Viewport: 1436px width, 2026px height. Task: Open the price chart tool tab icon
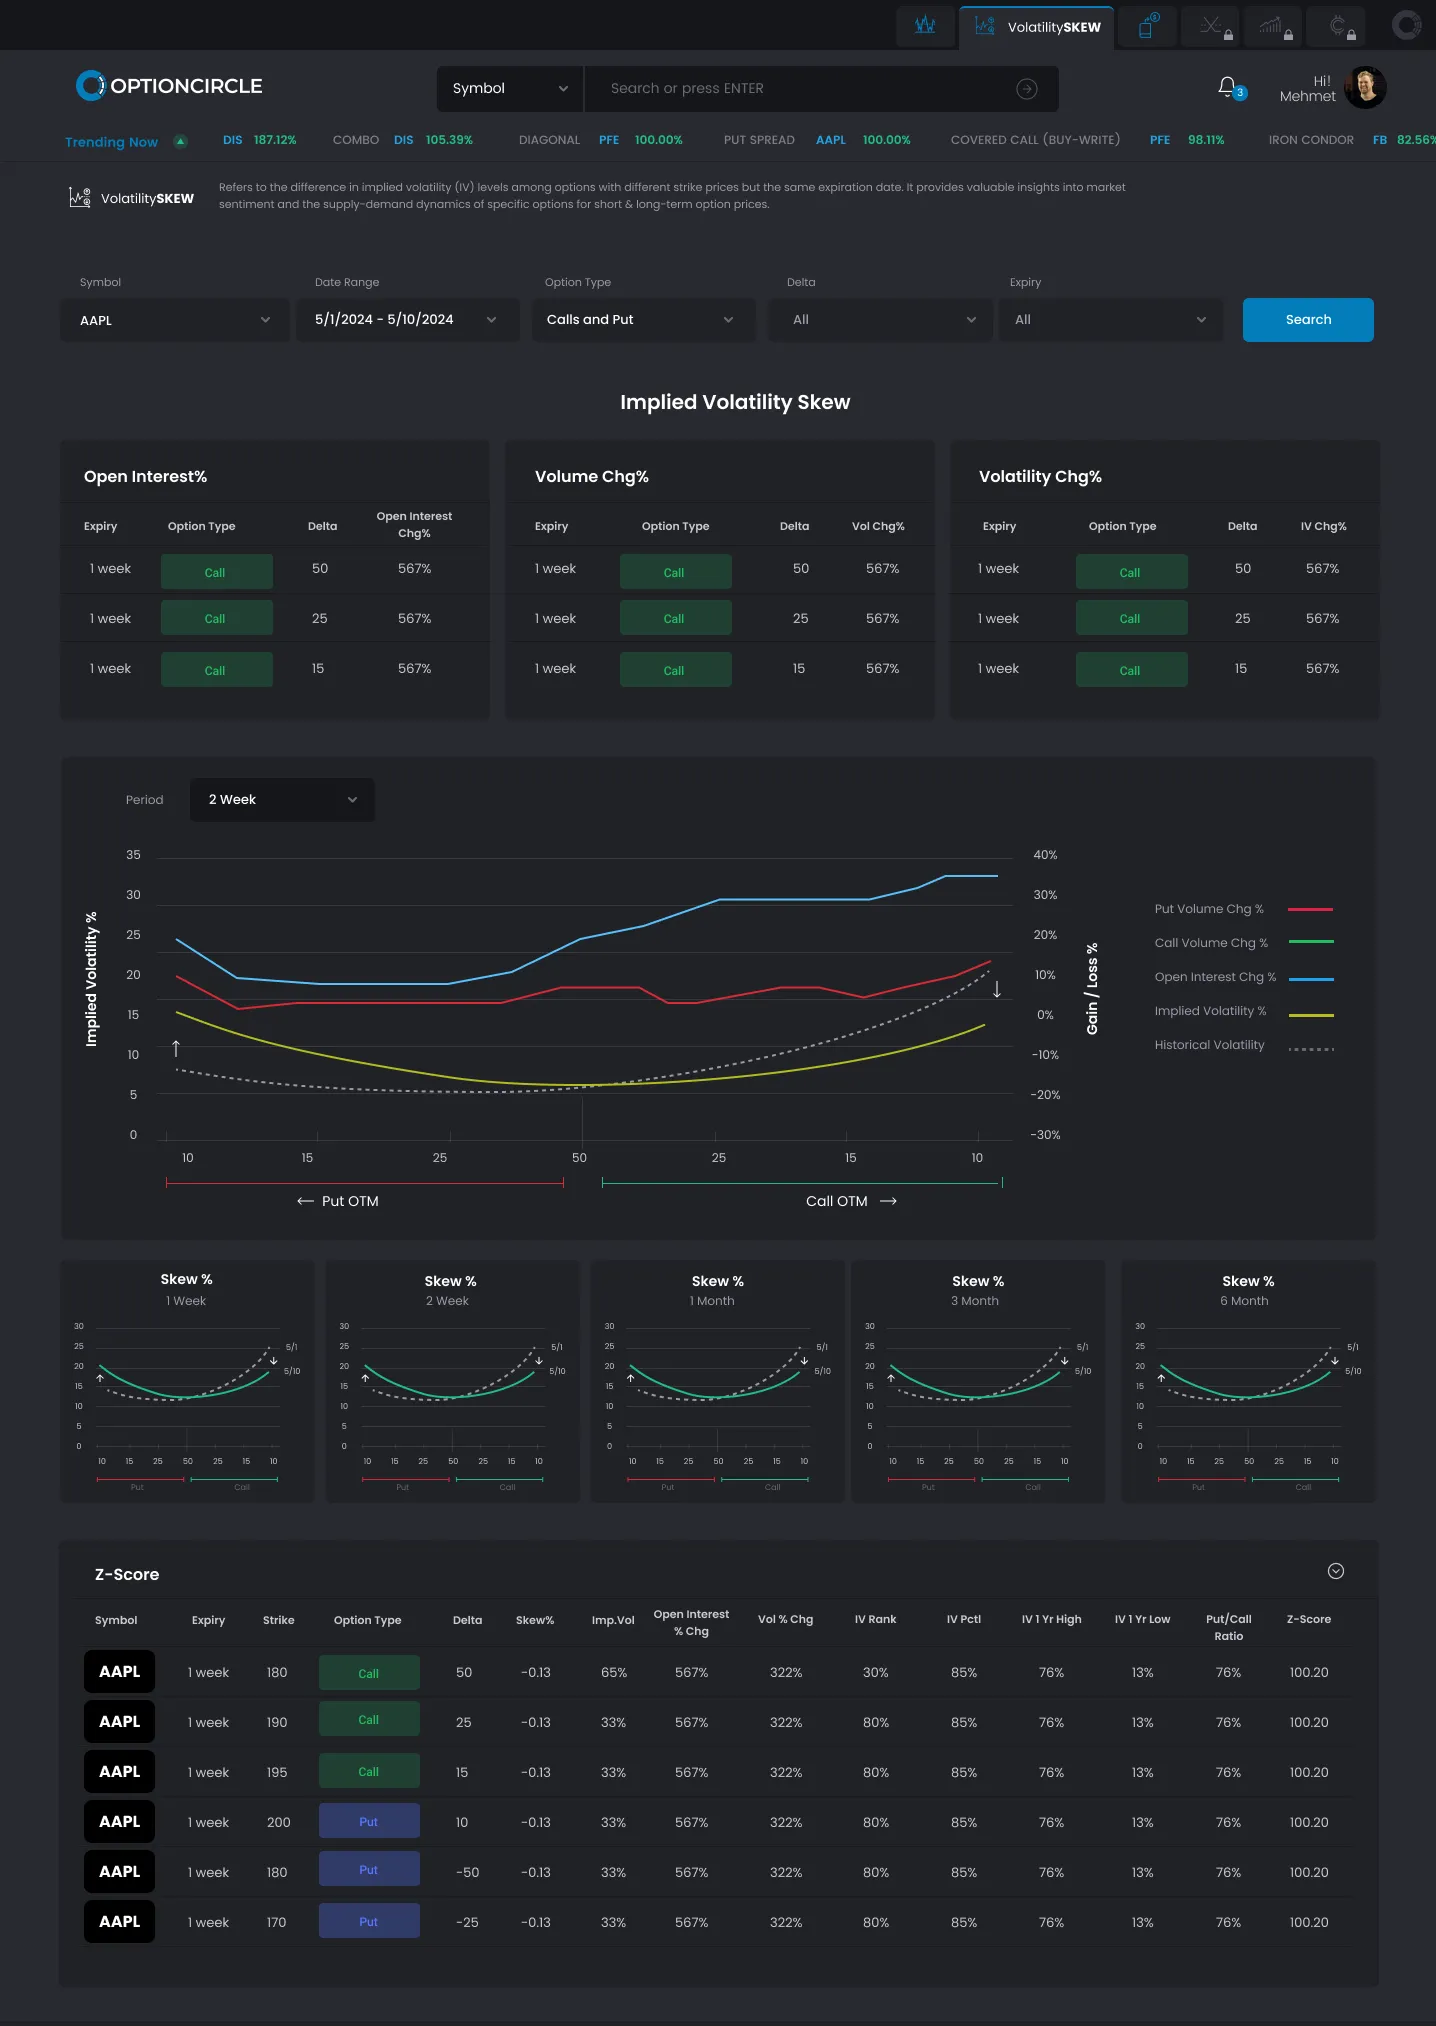pyautogui.click(x=926, y=26)
